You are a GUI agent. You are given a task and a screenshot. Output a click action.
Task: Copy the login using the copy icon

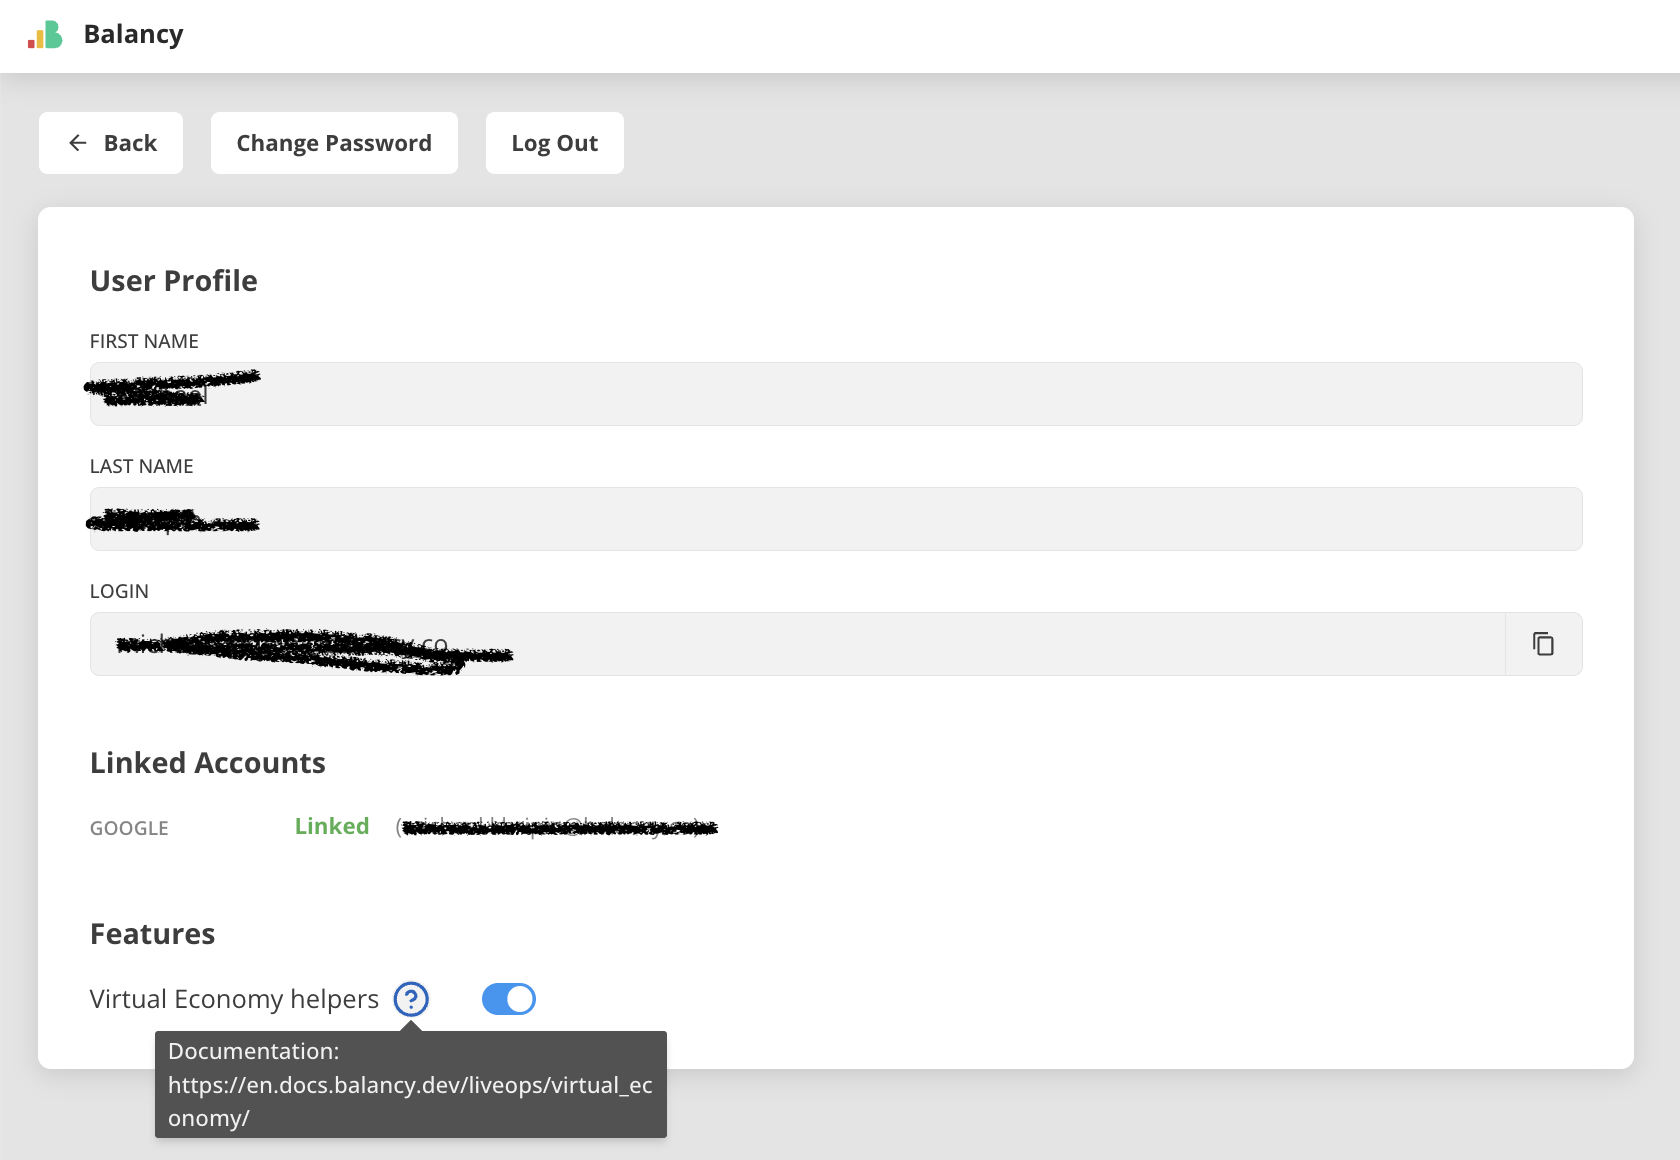(1543, 644)
